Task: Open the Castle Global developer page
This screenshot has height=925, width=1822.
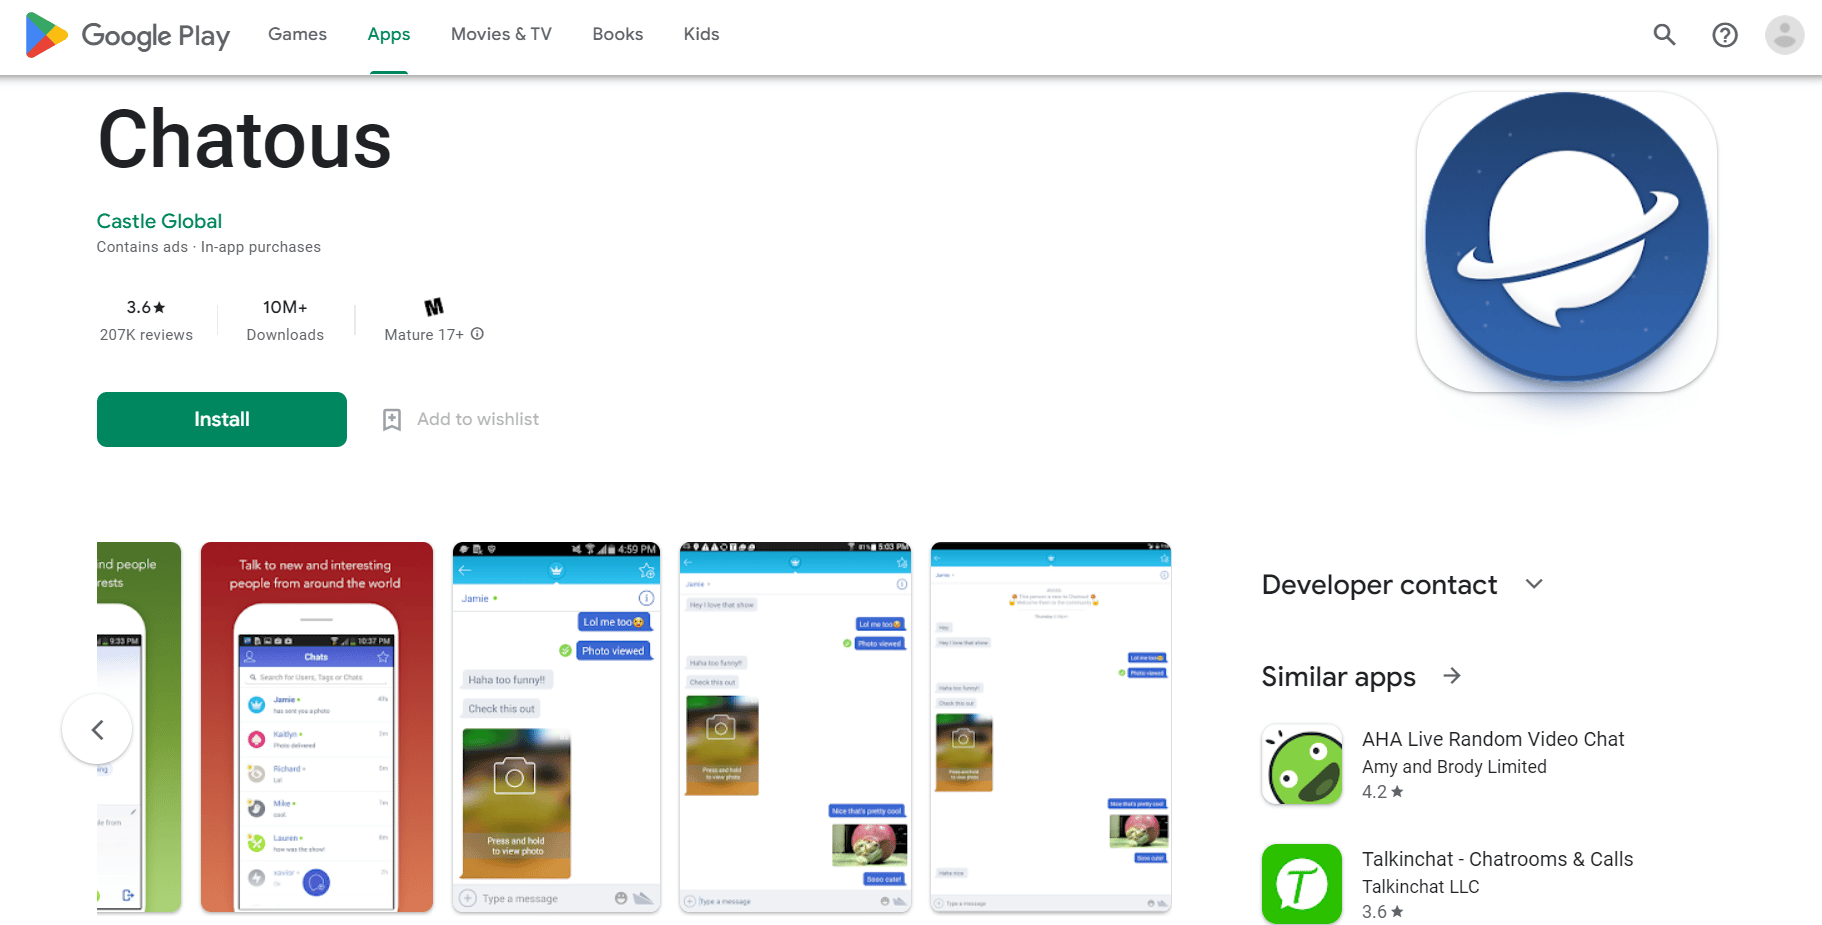Action: coord(159,221)
